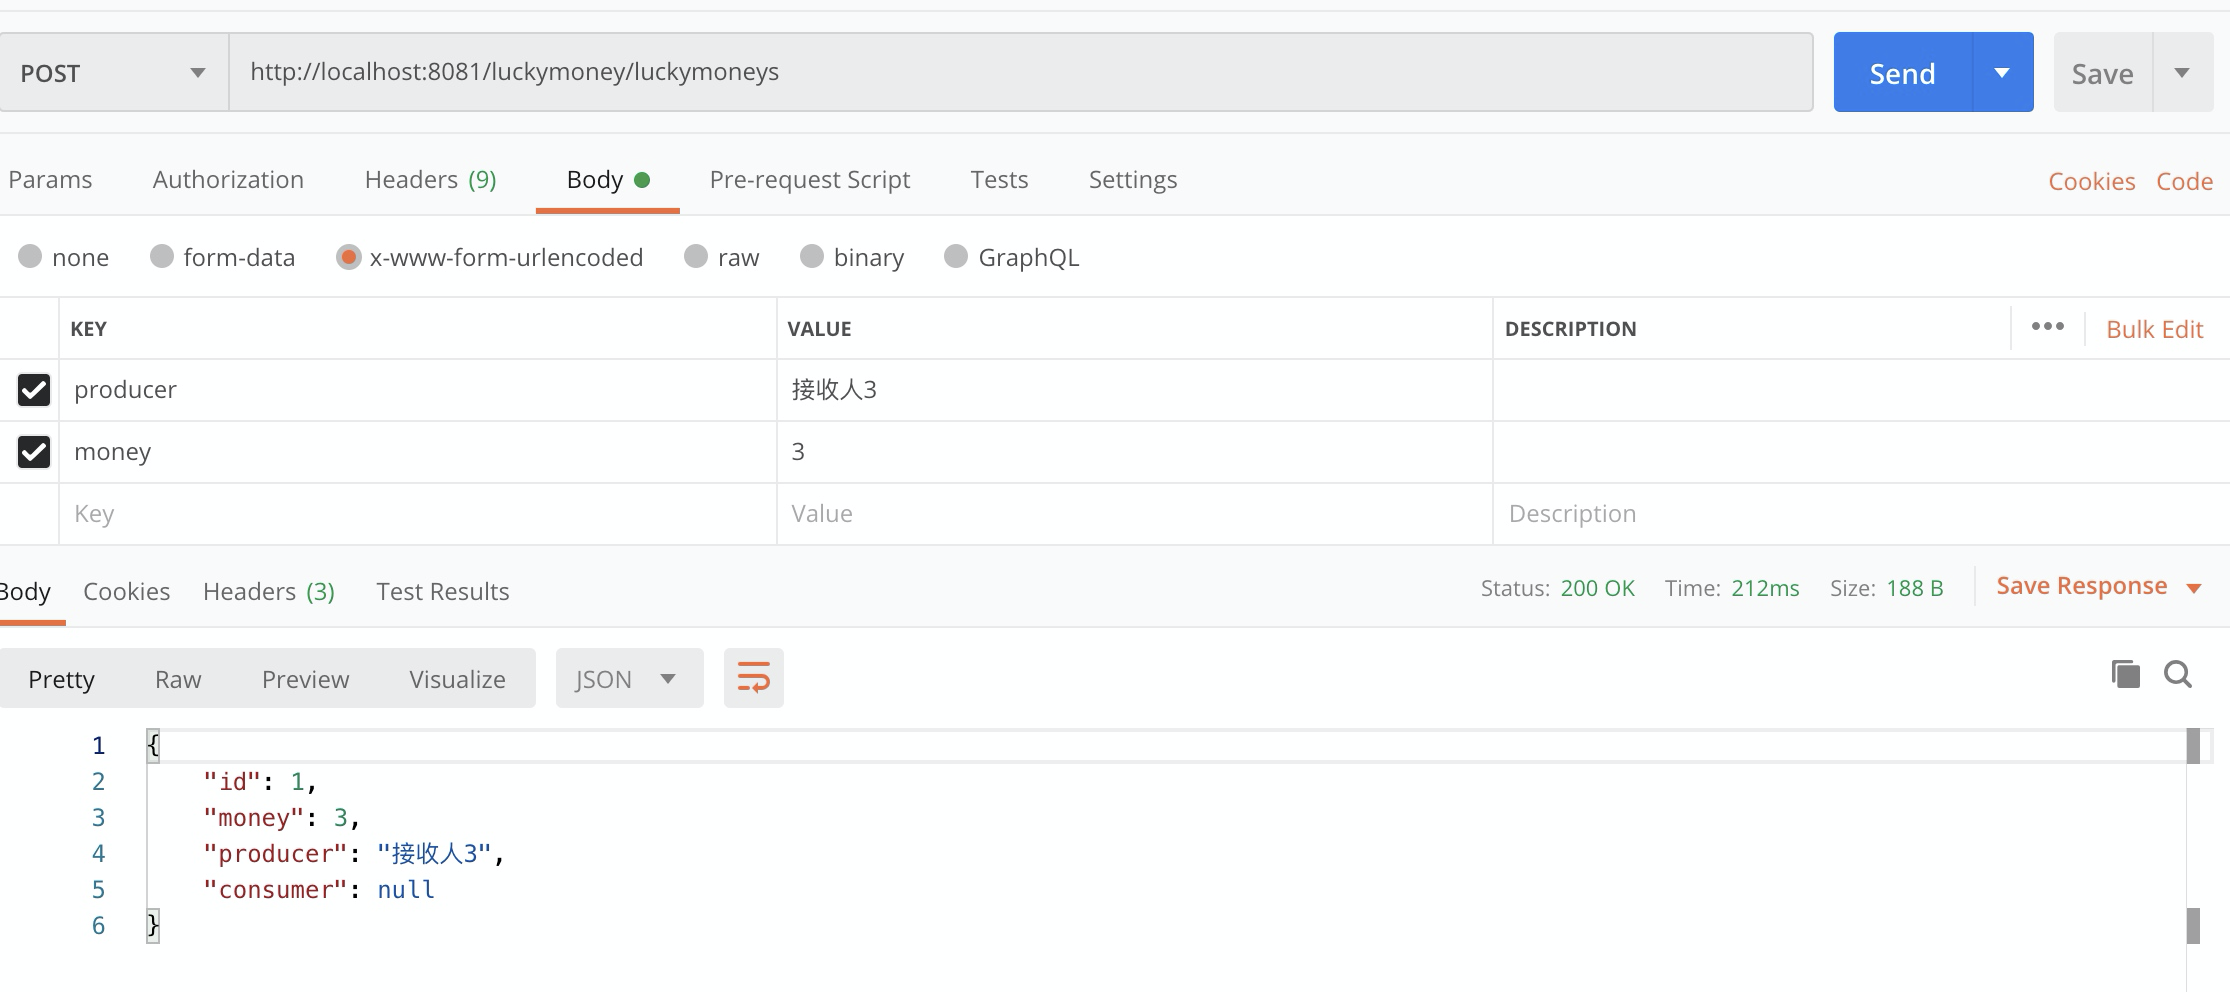
Task: Open the POST method dropdown
Action: [x=114, y=72]
